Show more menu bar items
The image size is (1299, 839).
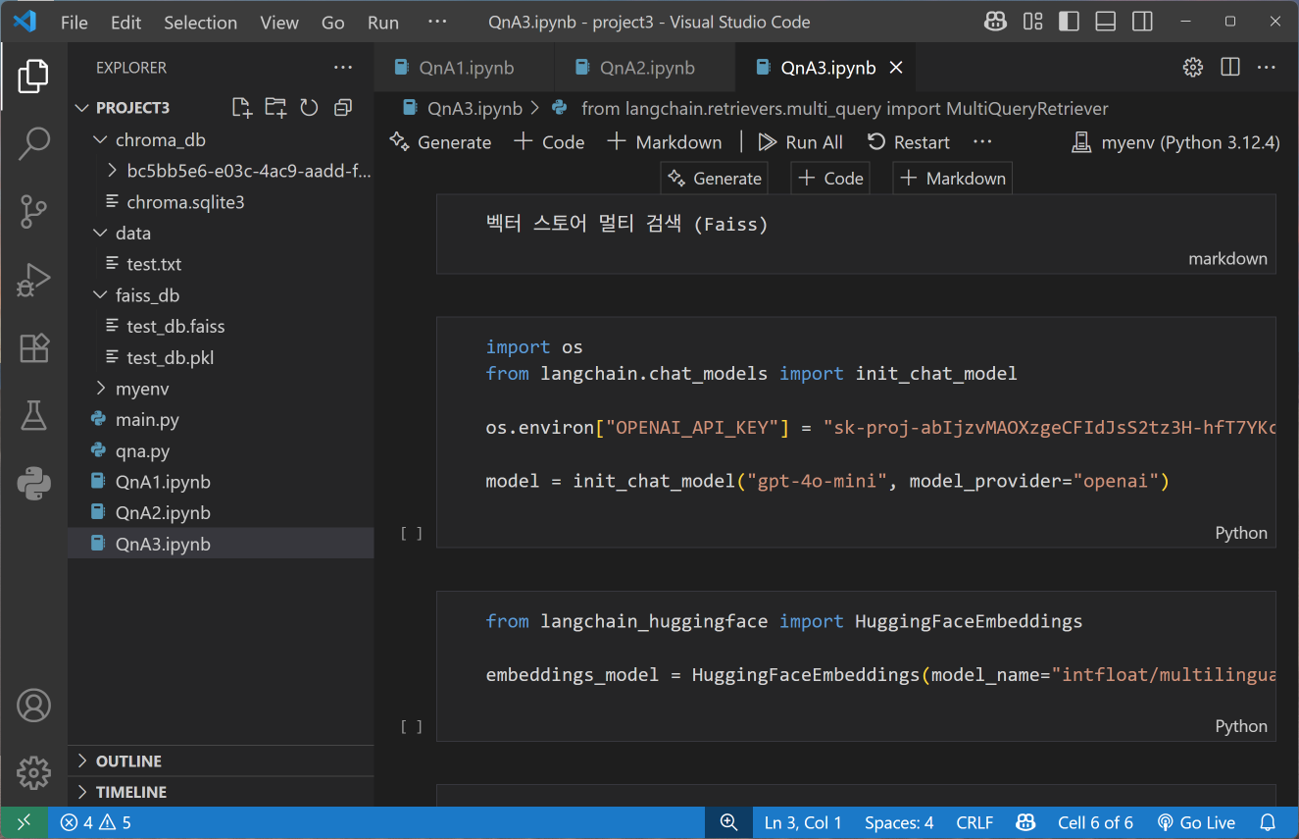437,22
